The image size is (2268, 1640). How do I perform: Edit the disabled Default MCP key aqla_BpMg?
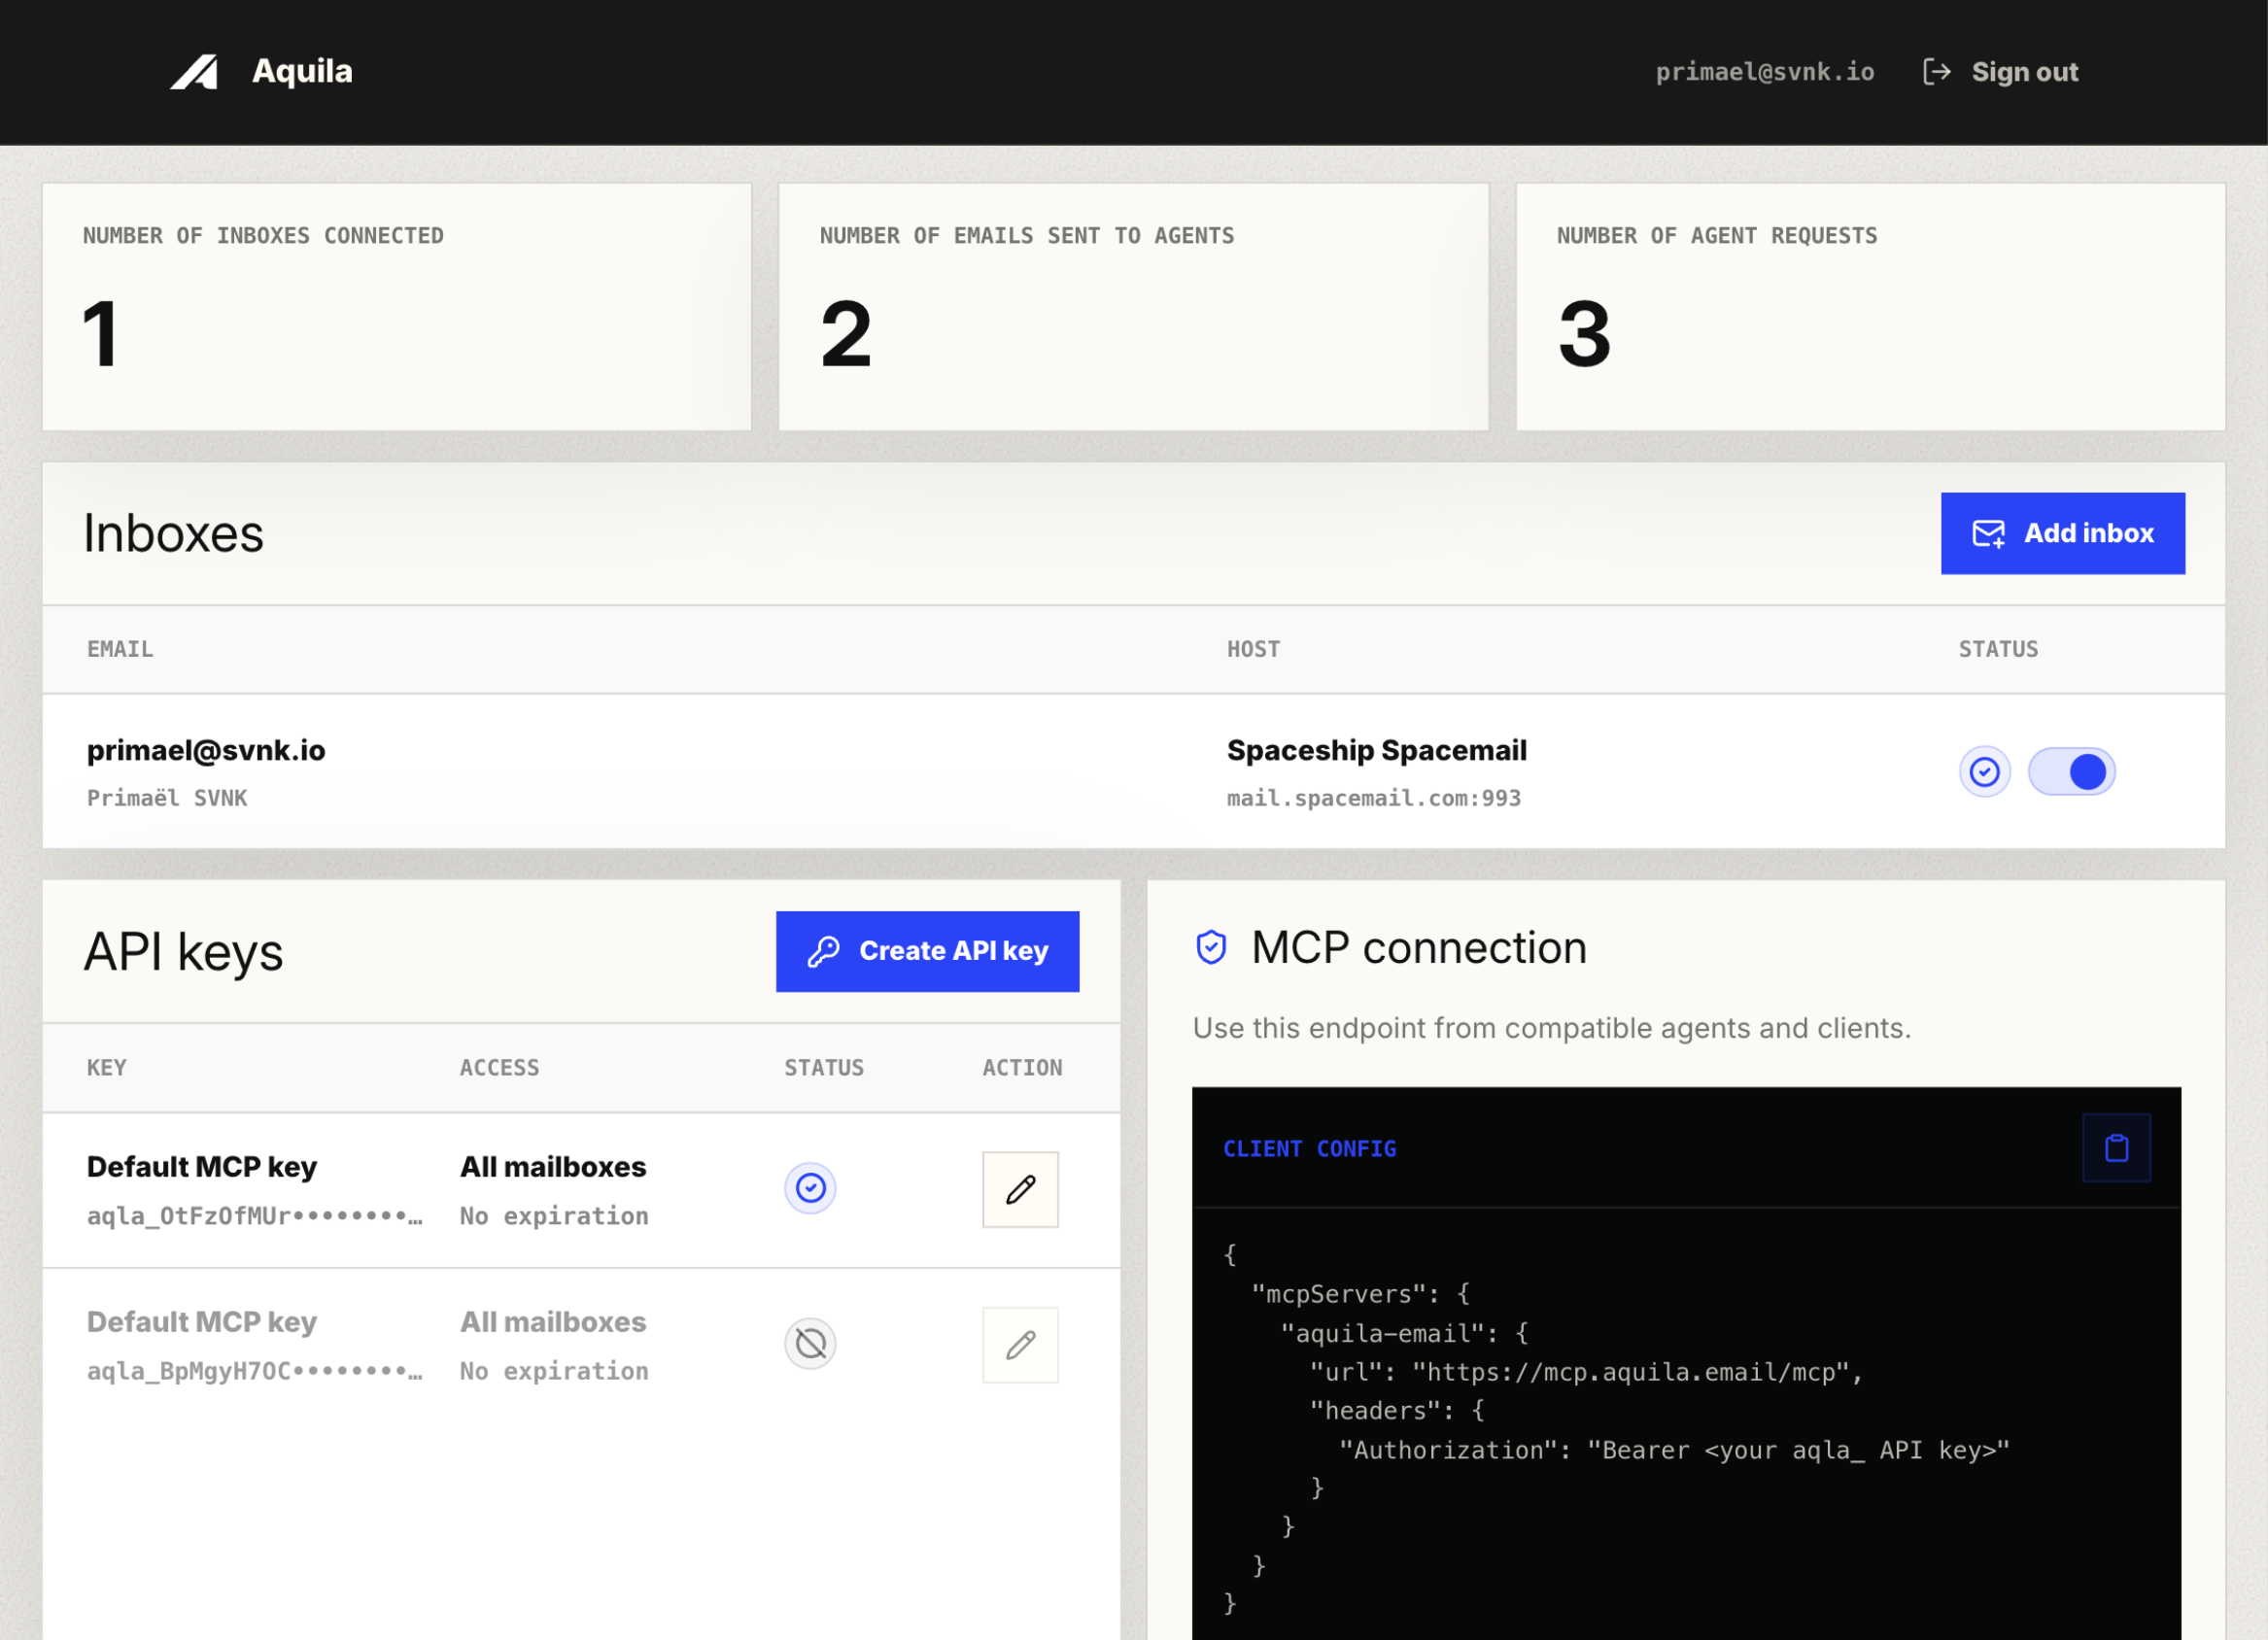pyautogui.click(x=1020, y=1345)
